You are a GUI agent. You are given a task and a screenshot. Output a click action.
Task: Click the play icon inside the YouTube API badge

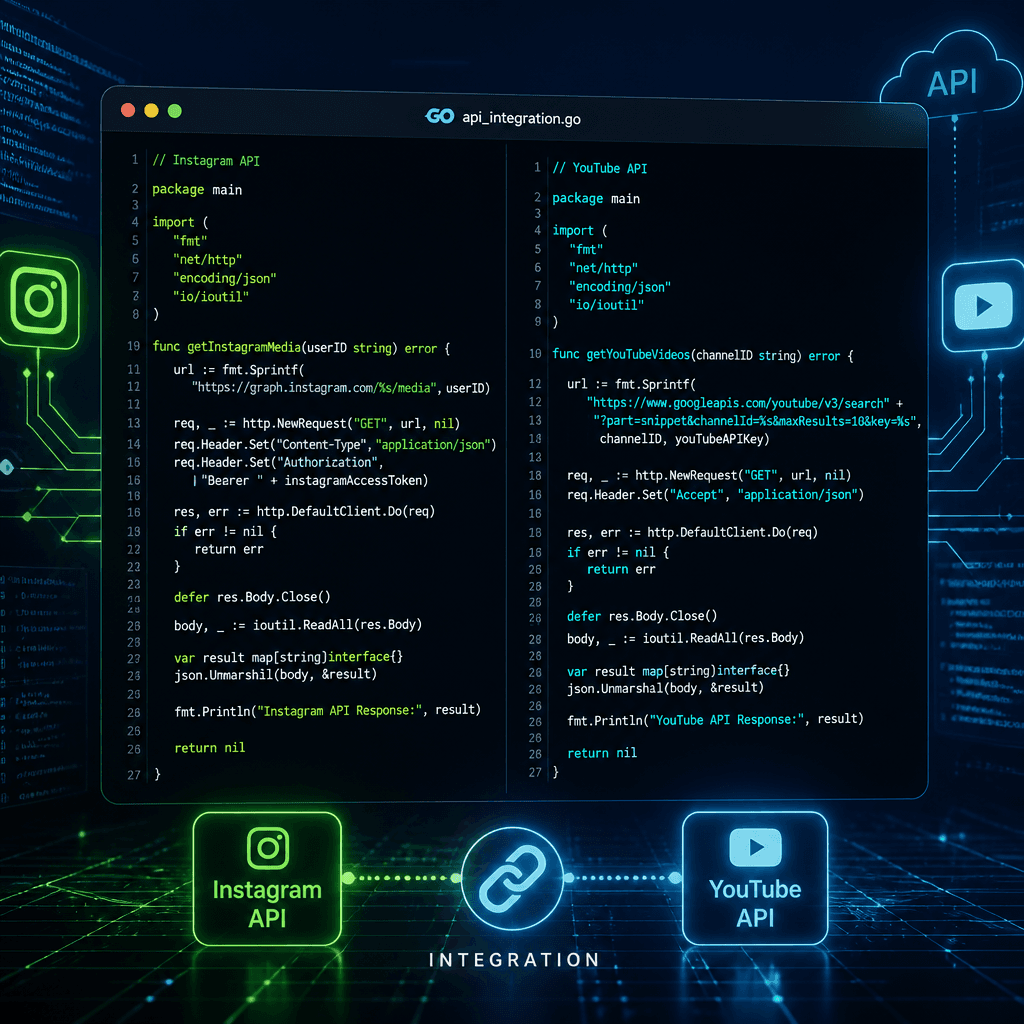tap(756, 847)
